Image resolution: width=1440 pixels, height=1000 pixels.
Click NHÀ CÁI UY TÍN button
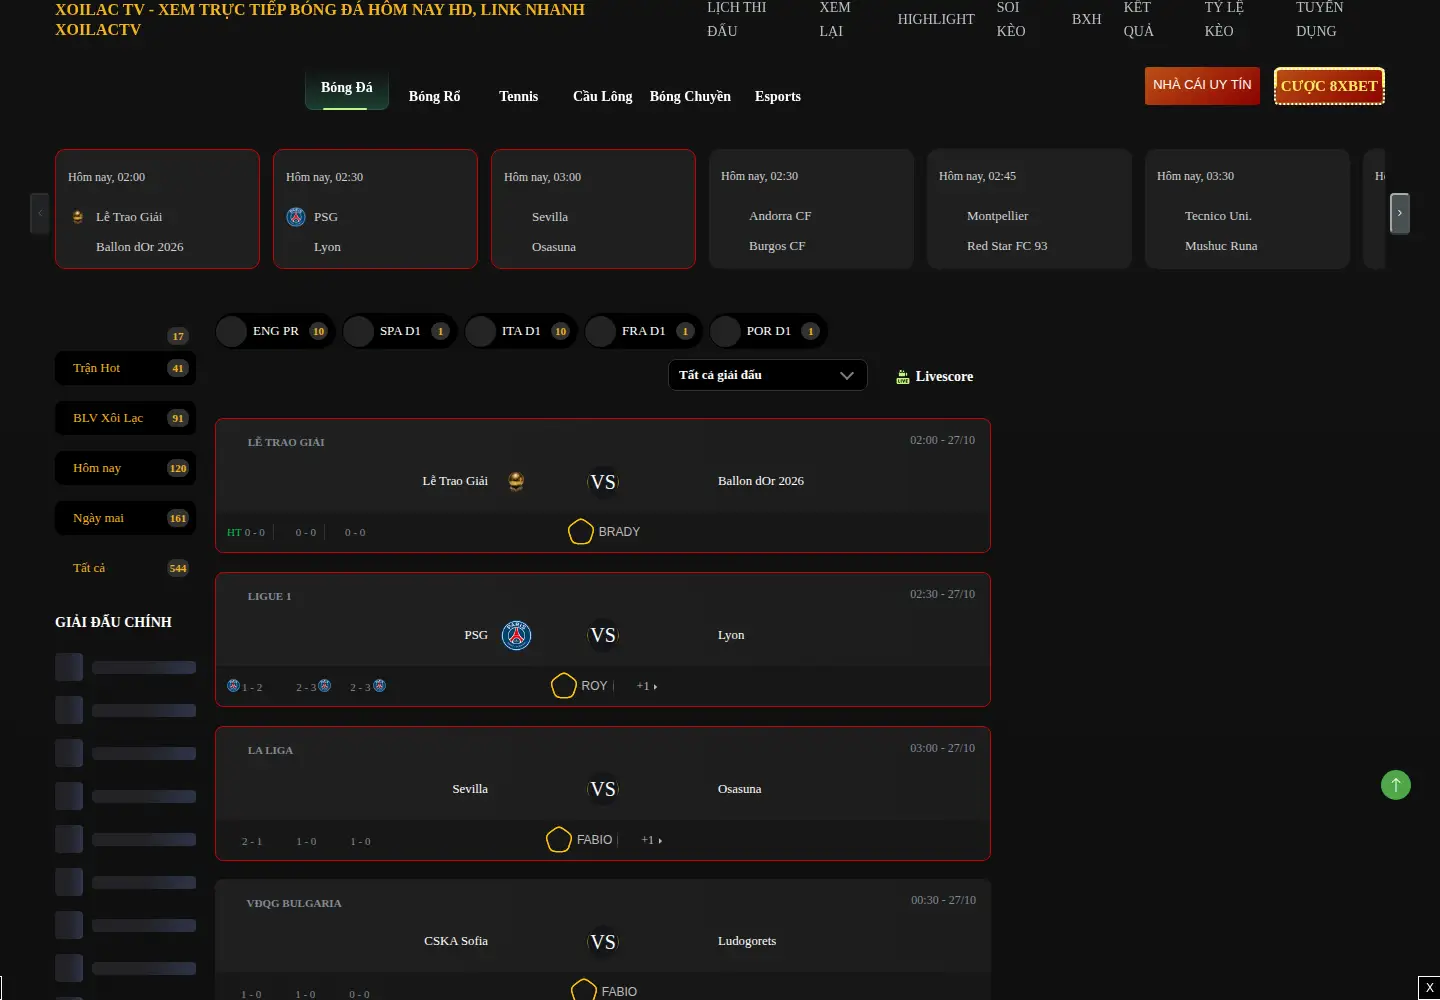pyautogui.click(x=1202, y=85)
